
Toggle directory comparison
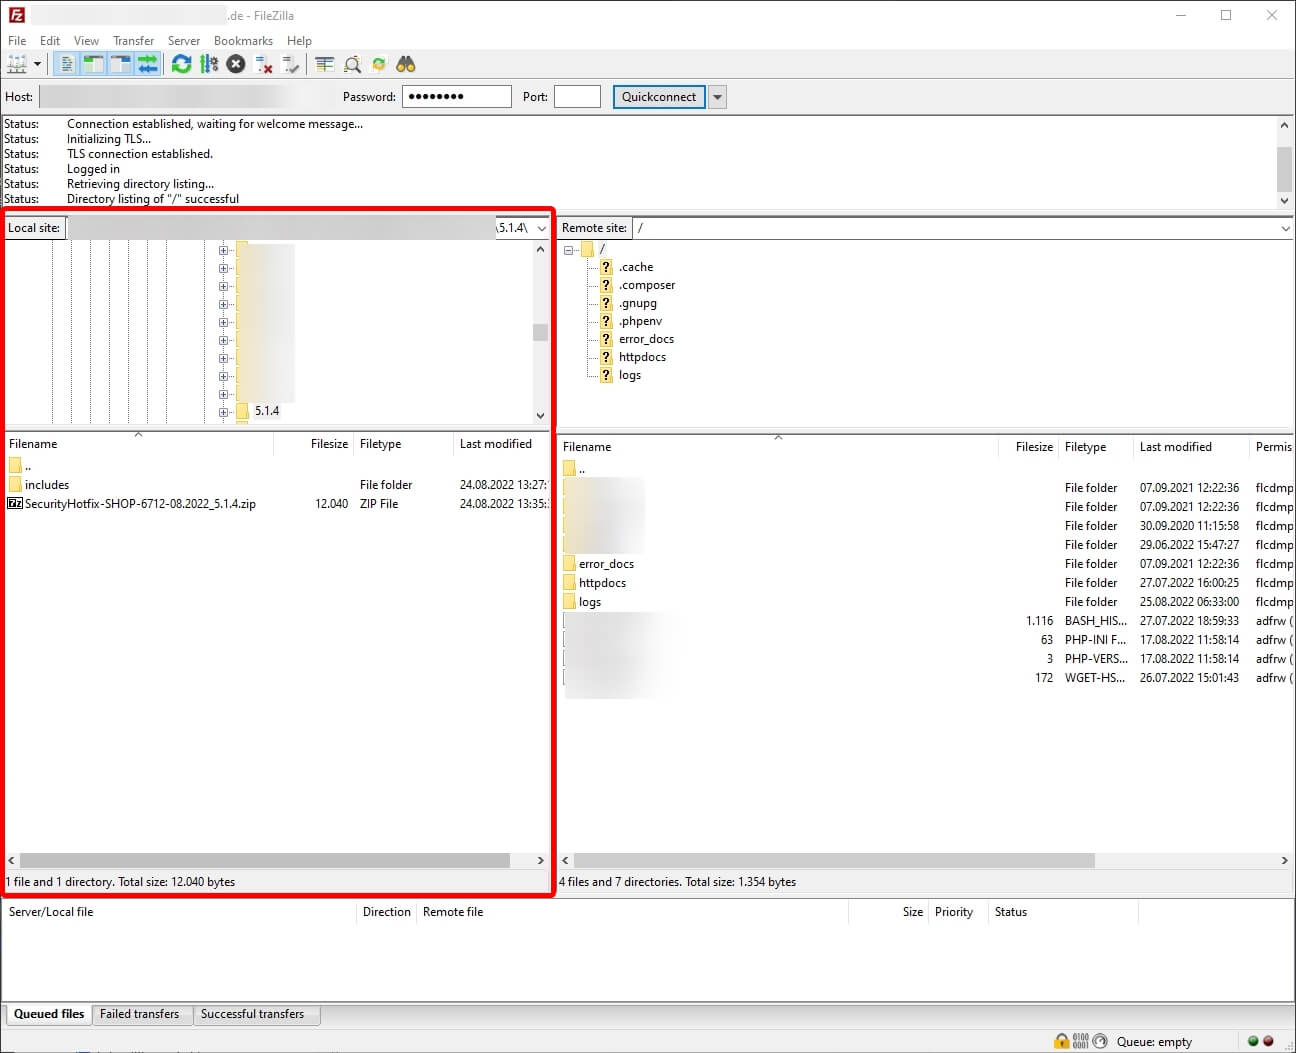click(352, 64)
